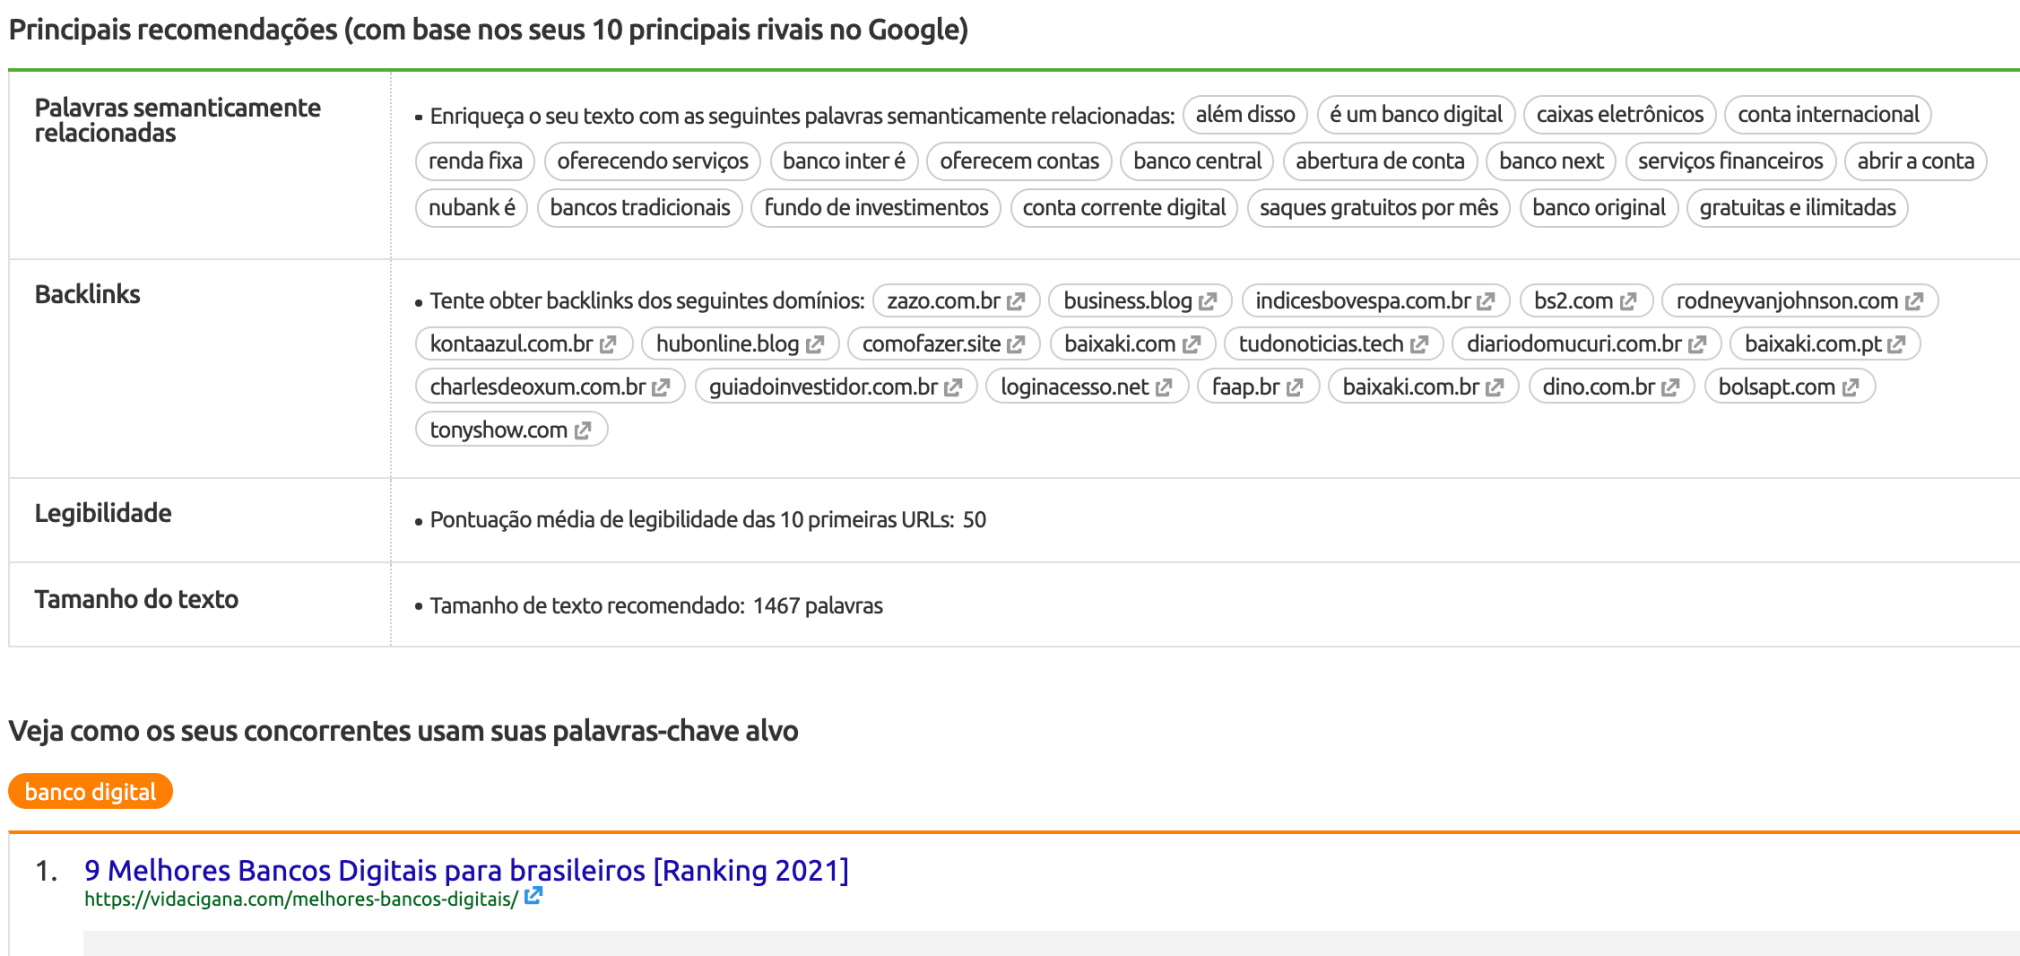Click the 'além disso' keyword tag
Image resolution: width=2020 pixels, height=956 pixels.
pyautogui.click(x=1245, y=115)
